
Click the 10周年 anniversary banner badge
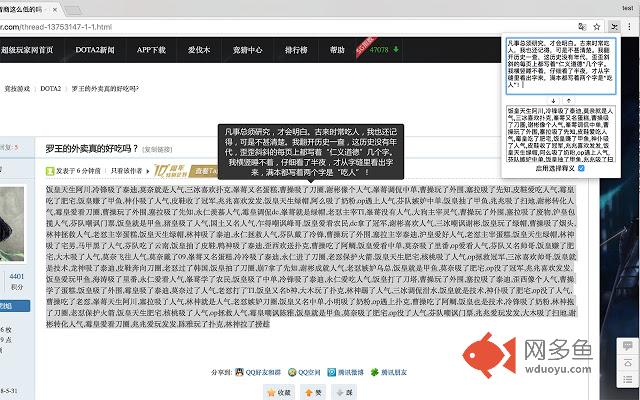(171, 171)
